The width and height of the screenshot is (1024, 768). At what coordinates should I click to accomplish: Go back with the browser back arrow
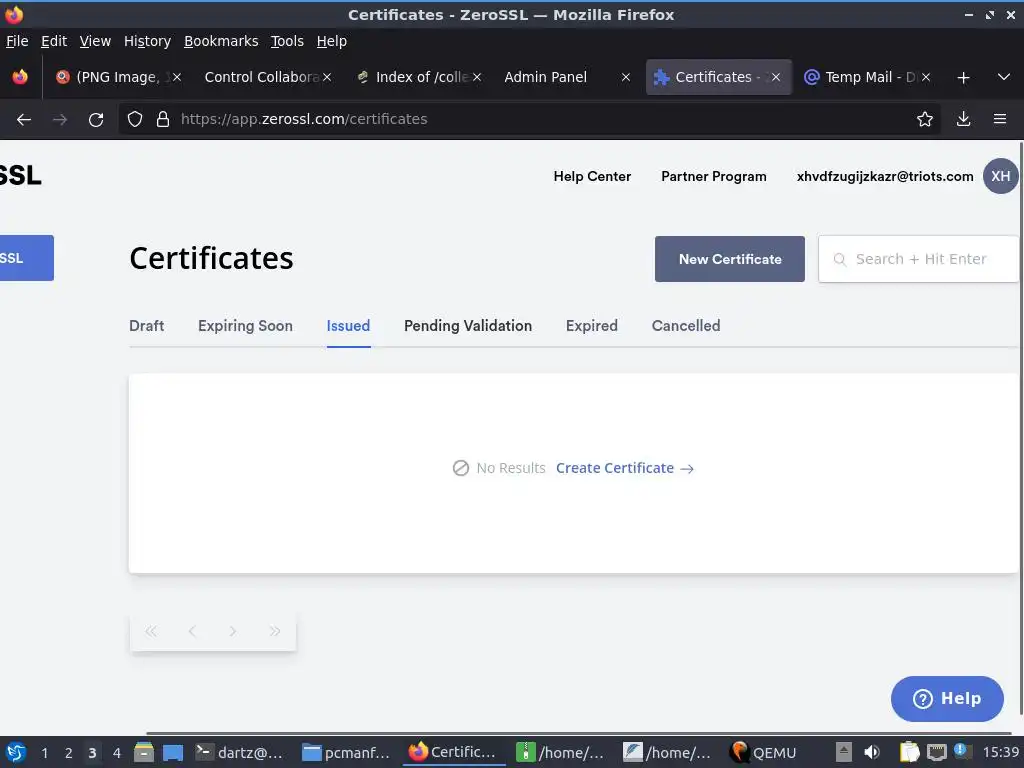click(24, 120)
